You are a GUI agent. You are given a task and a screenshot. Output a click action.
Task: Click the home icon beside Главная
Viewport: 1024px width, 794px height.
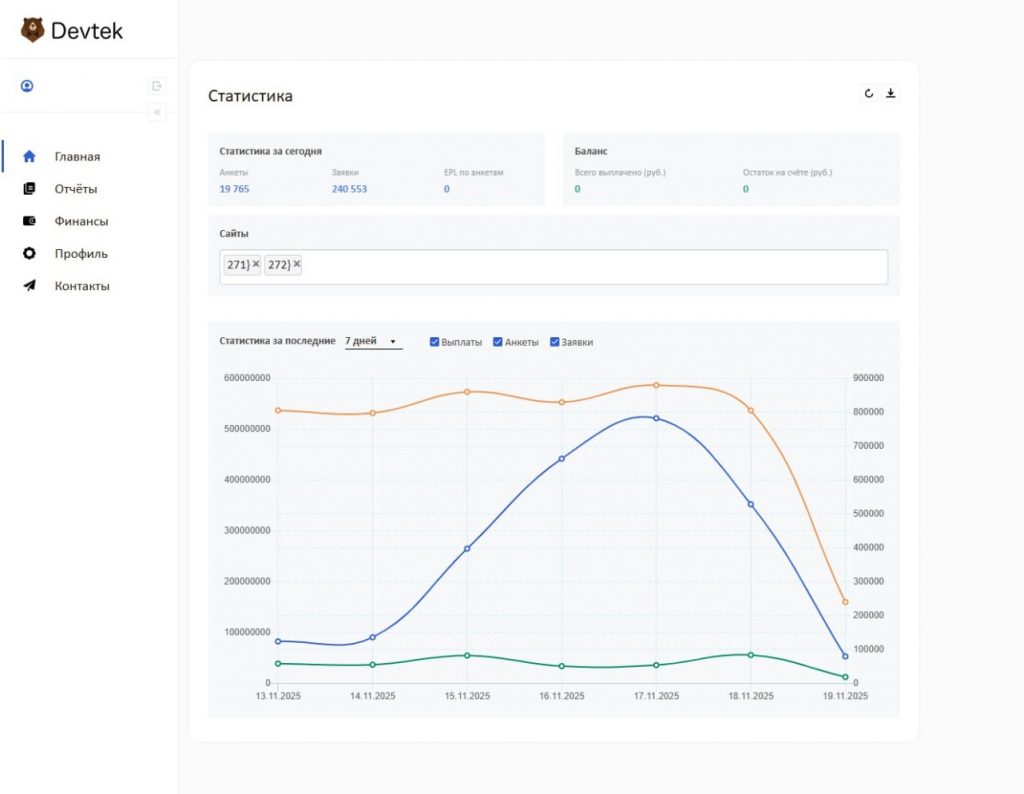[30, 157]
